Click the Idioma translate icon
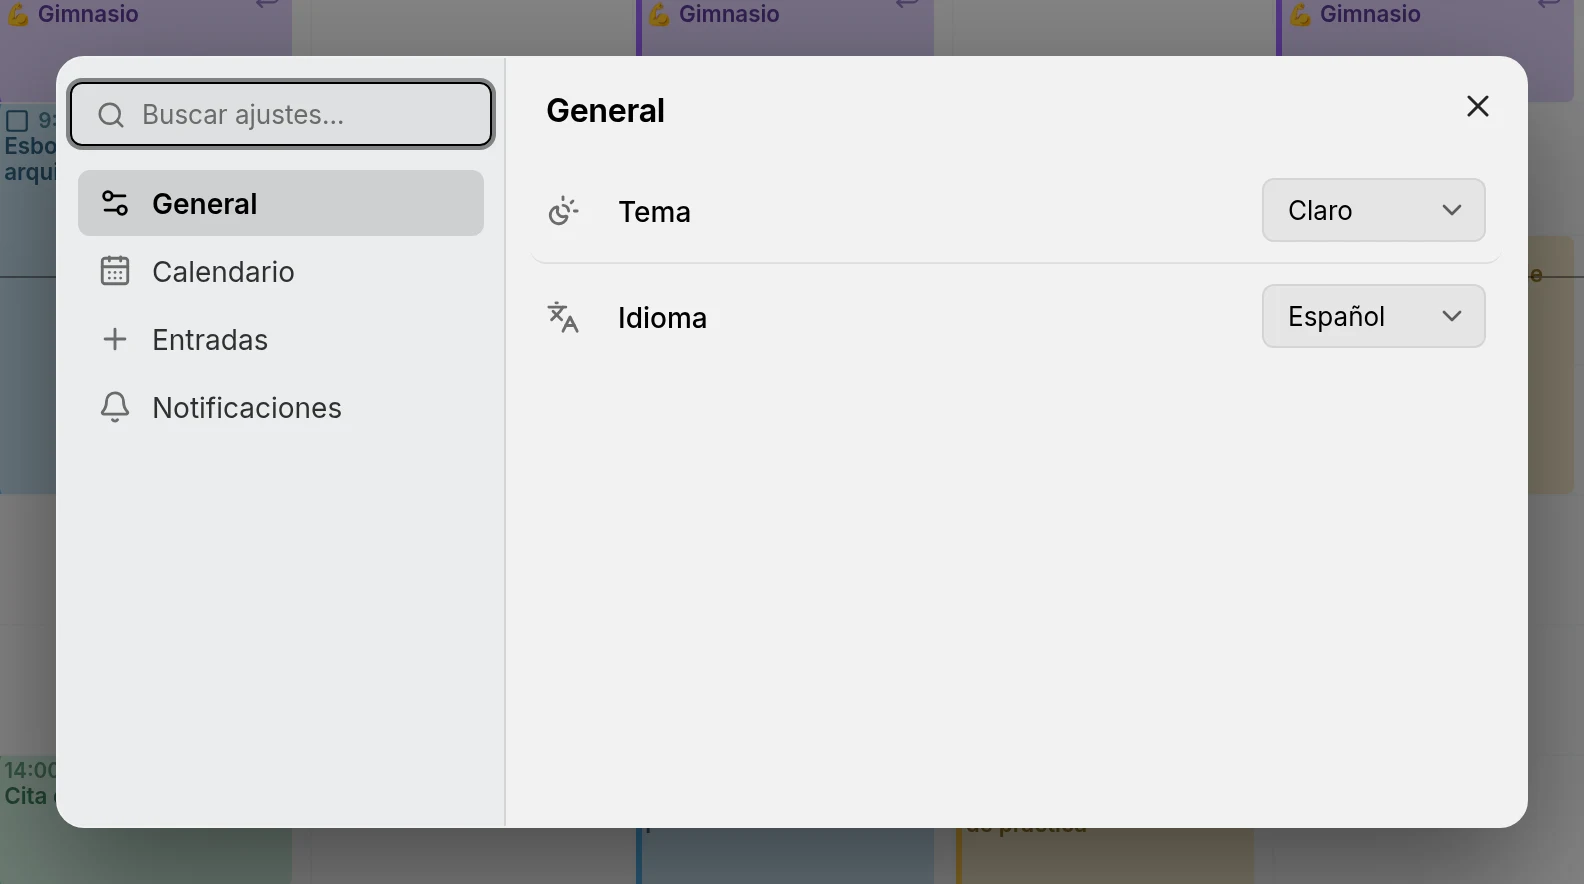This screenshot has width=1584, height=884. click(563, 317)
